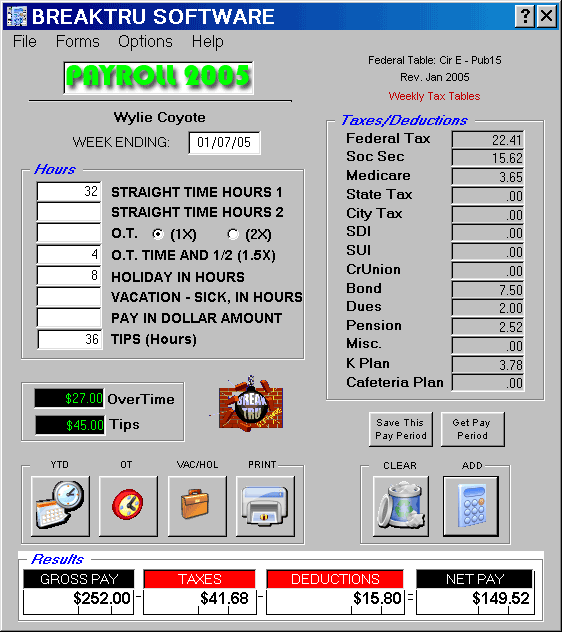Click the OT red clock icon
Image resolution: width=562 pixels, height=632 pixels.
(128, 506)
